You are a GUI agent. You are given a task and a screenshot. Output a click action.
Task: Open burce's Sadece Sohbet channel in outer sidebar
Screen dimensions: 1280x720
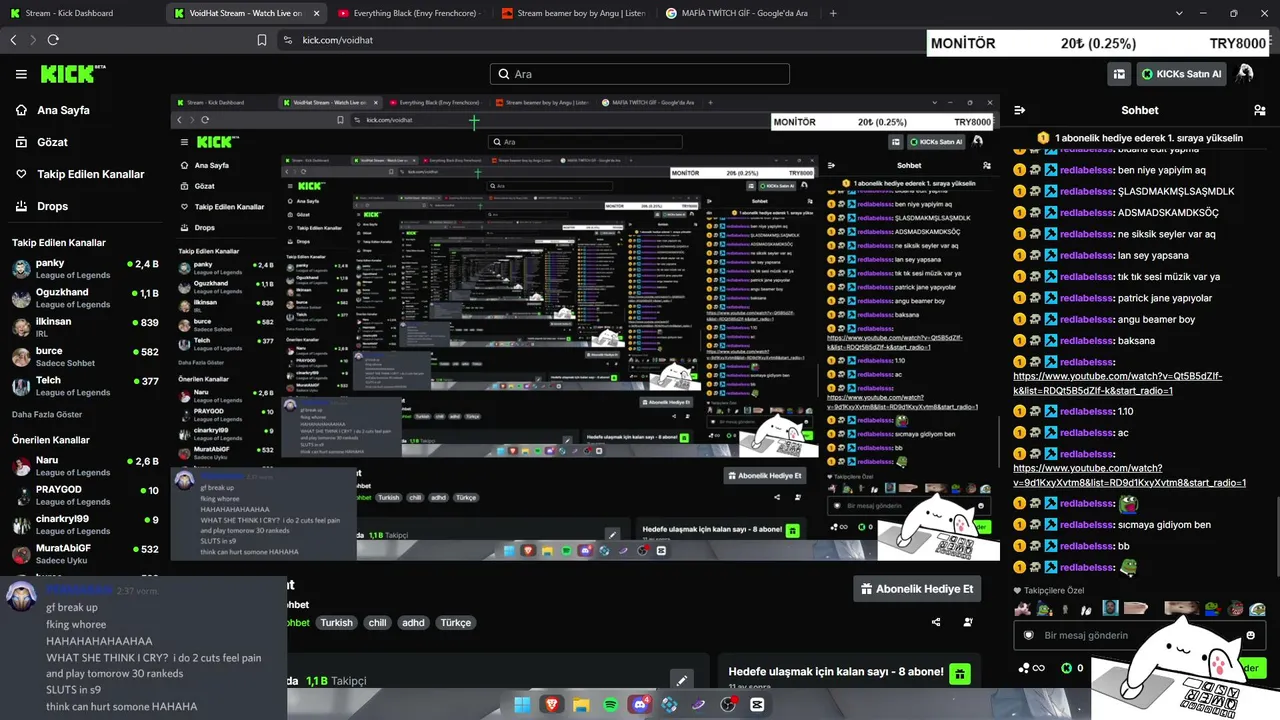(x=85, y=356)
